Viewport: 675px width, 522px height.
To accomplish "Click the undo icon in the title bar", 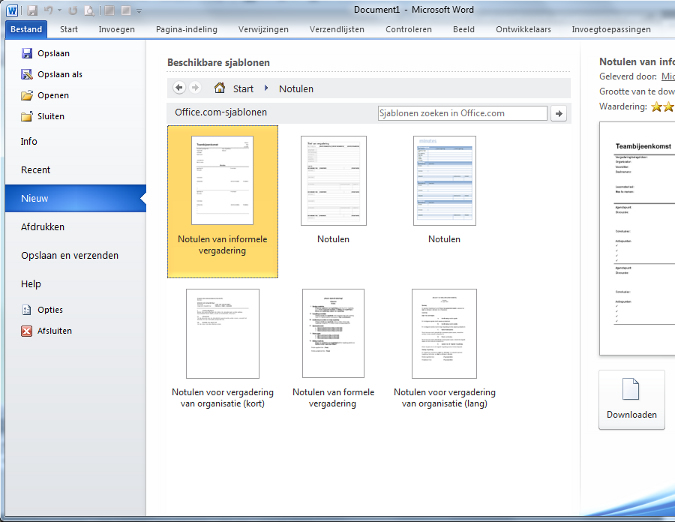I will [x=46, y=10].
